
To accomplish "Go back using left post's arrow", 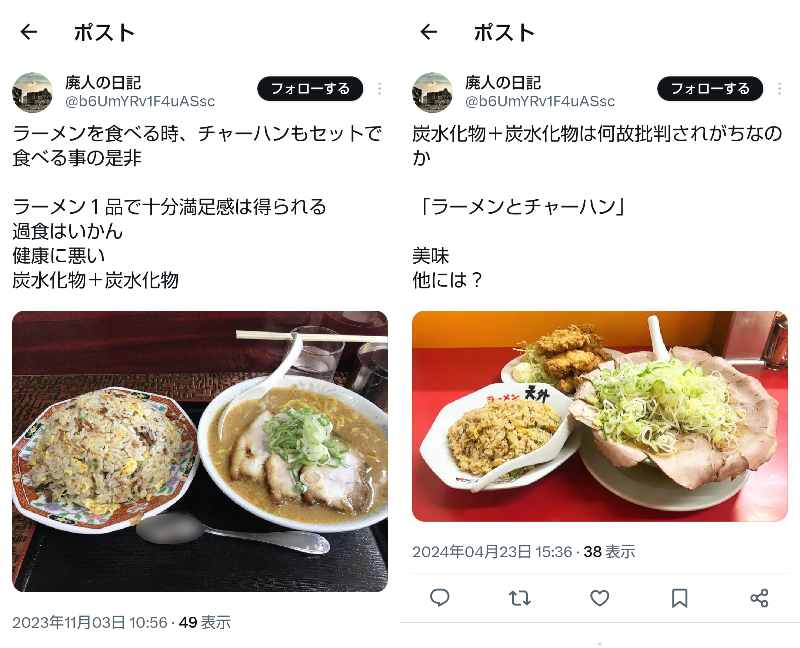I will point(29,32).
